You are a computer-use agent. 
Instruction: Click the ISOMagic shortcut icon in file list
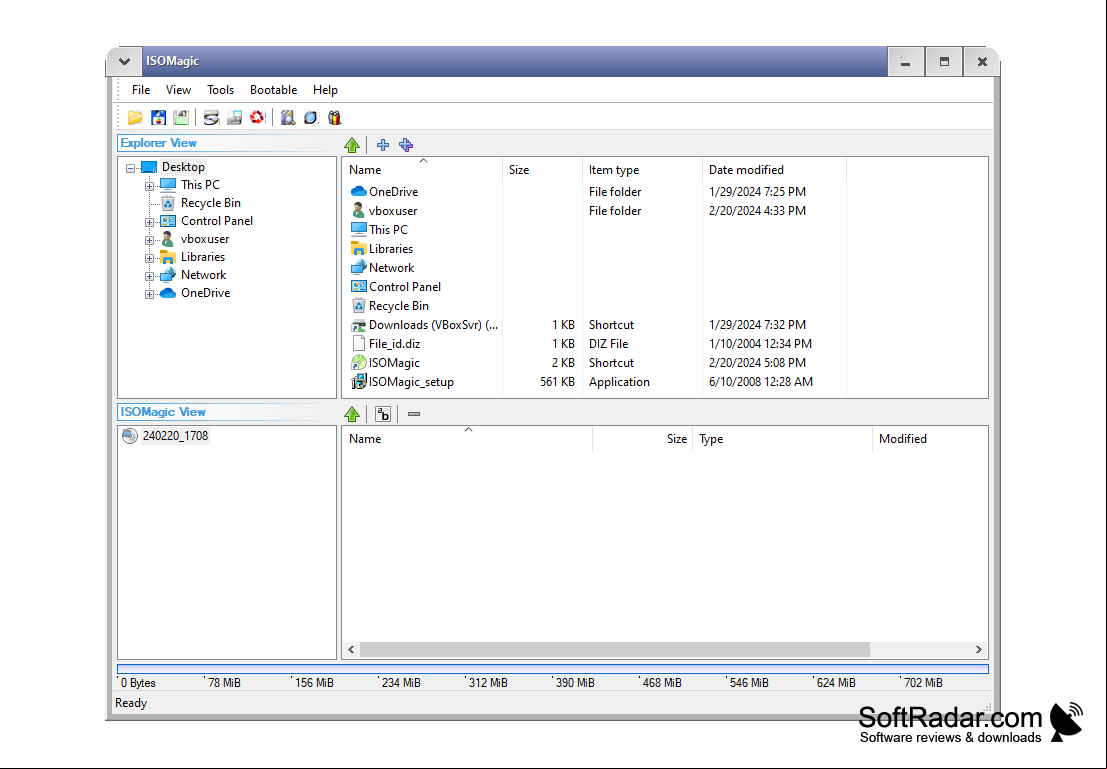359,363
